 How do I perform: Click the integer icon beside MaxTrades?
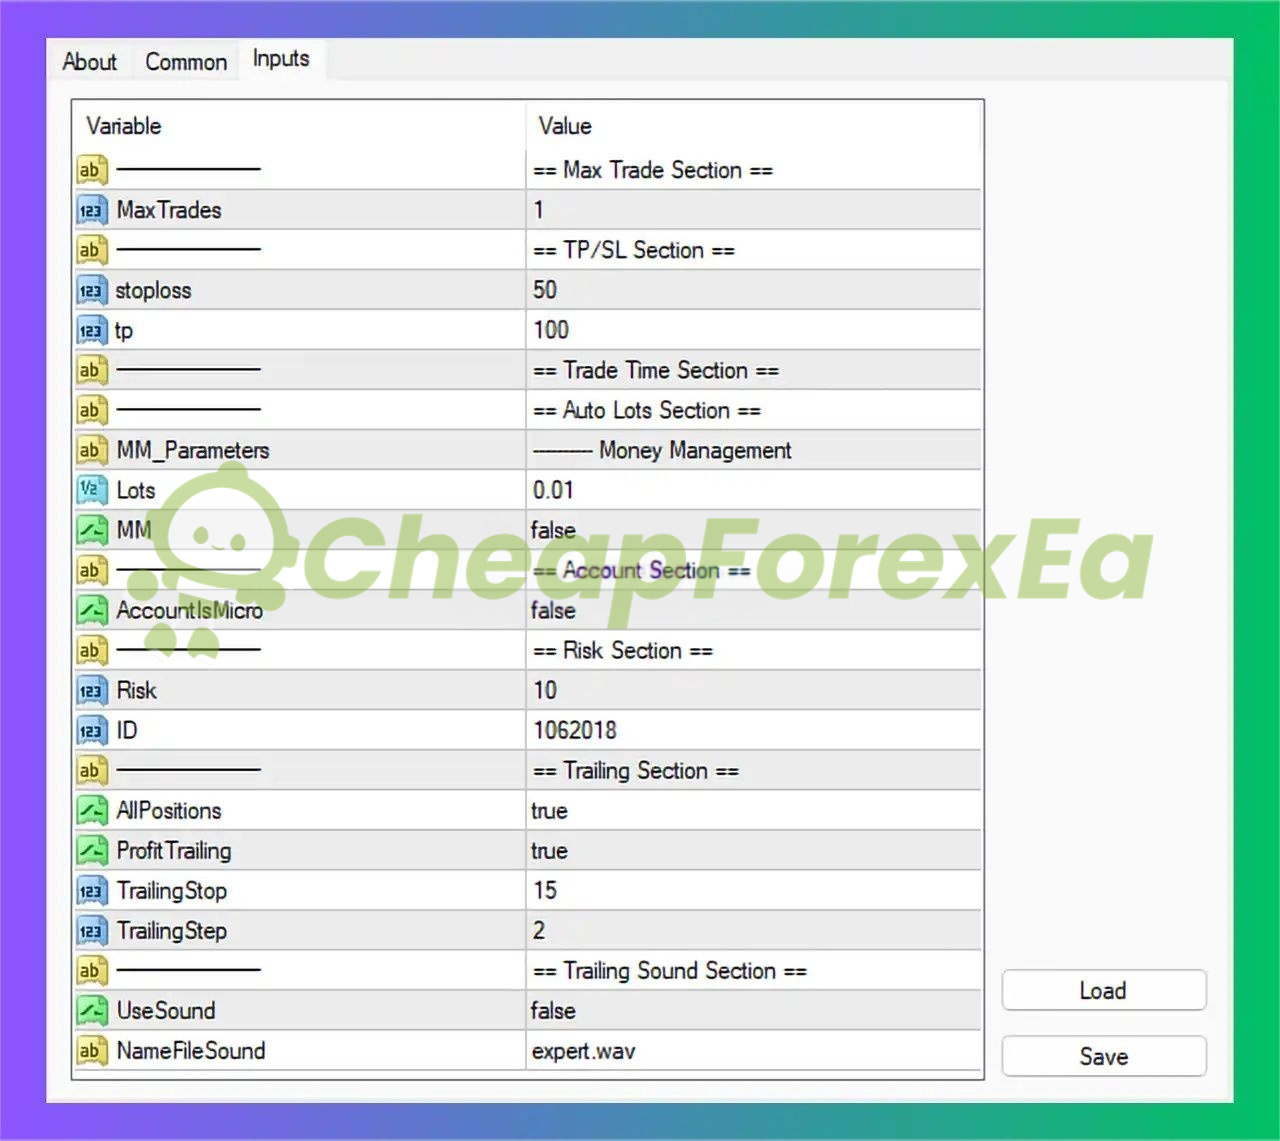(x=91, y=210)
